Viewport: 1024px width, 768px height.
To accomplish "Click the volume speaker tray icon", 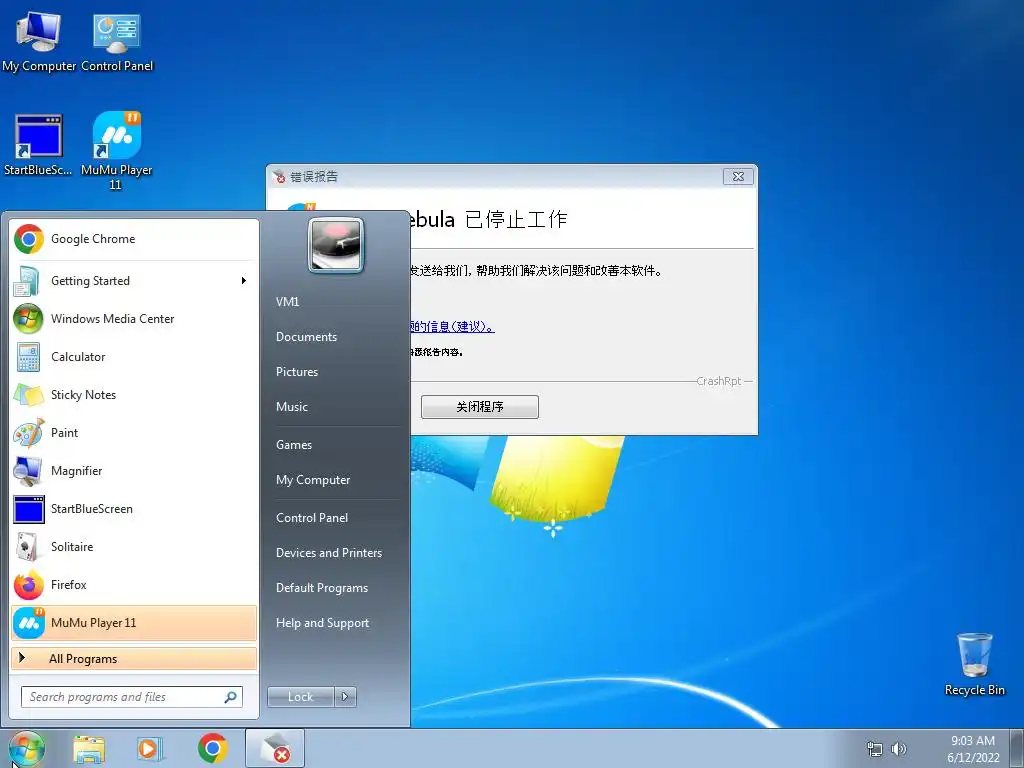I will (x=899, y=749).
